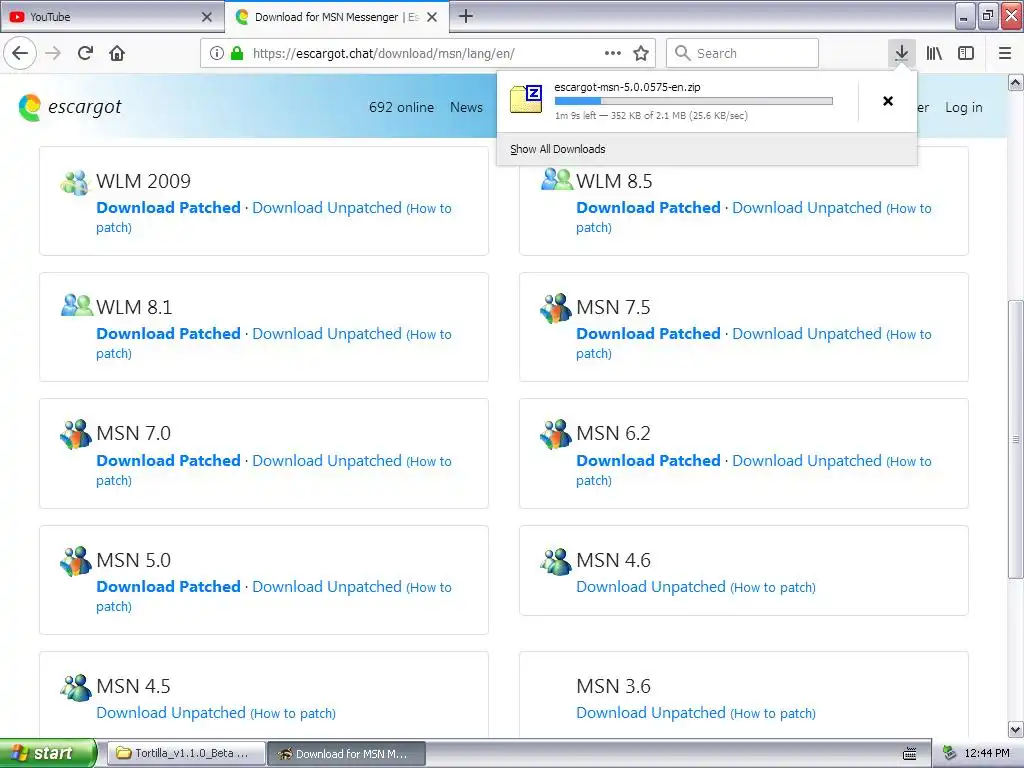Open page actions three-dot menu
1024x768 pixels.
[613, 53]
